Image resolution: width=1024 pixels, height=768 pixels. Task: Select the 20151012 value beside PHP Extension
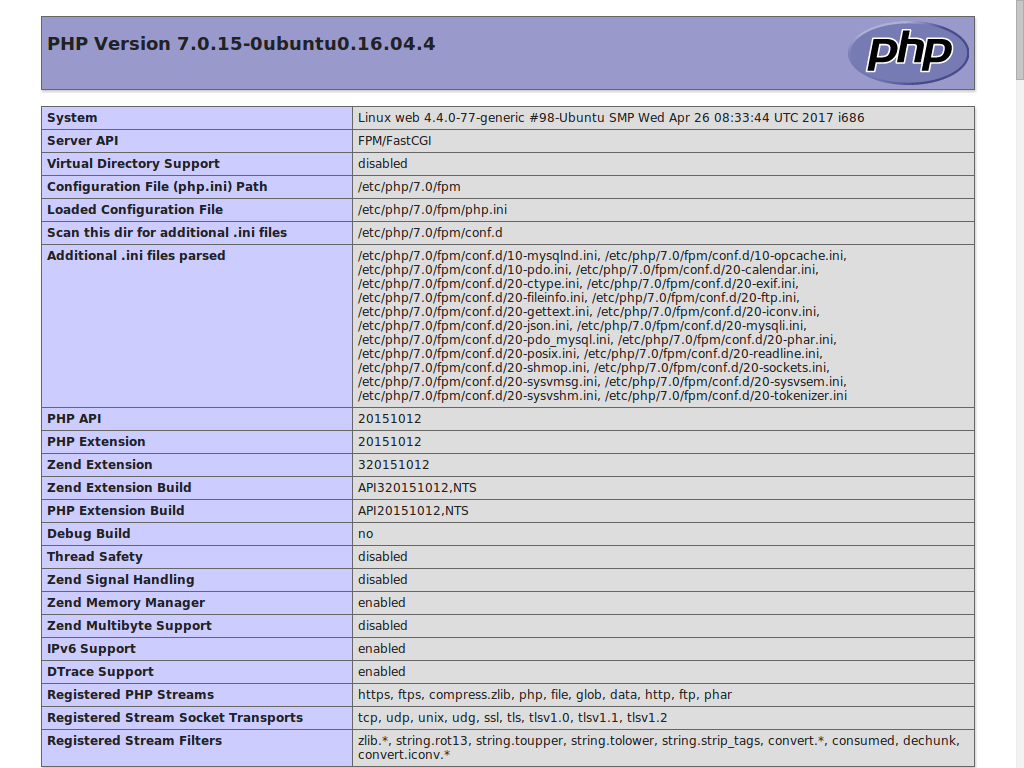click(390, 441)
